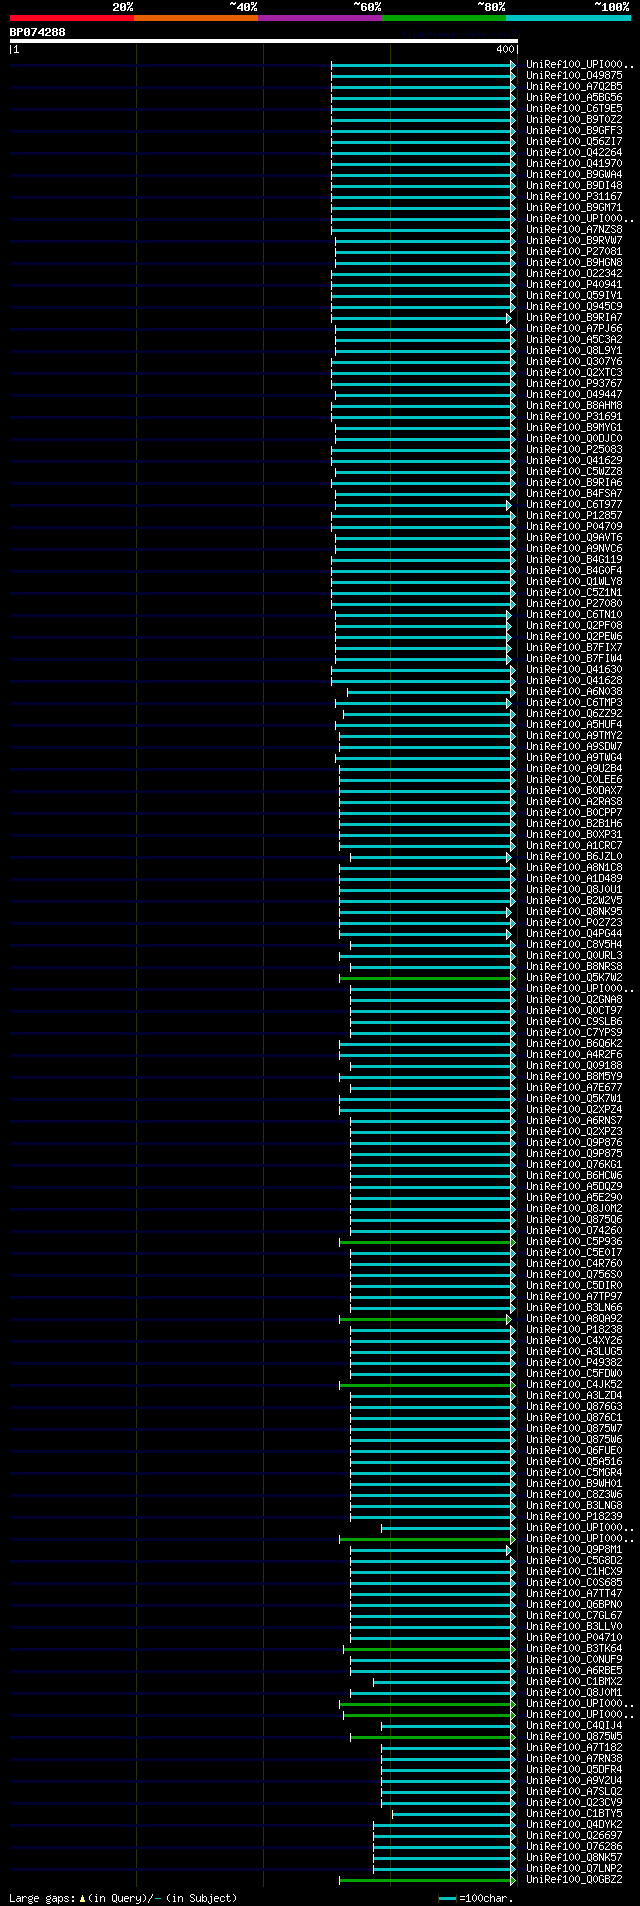The height and width of the screenshot is (1906, 640).
Task: Select the UniRef100_B9RIA7 label
Action: 574,317
